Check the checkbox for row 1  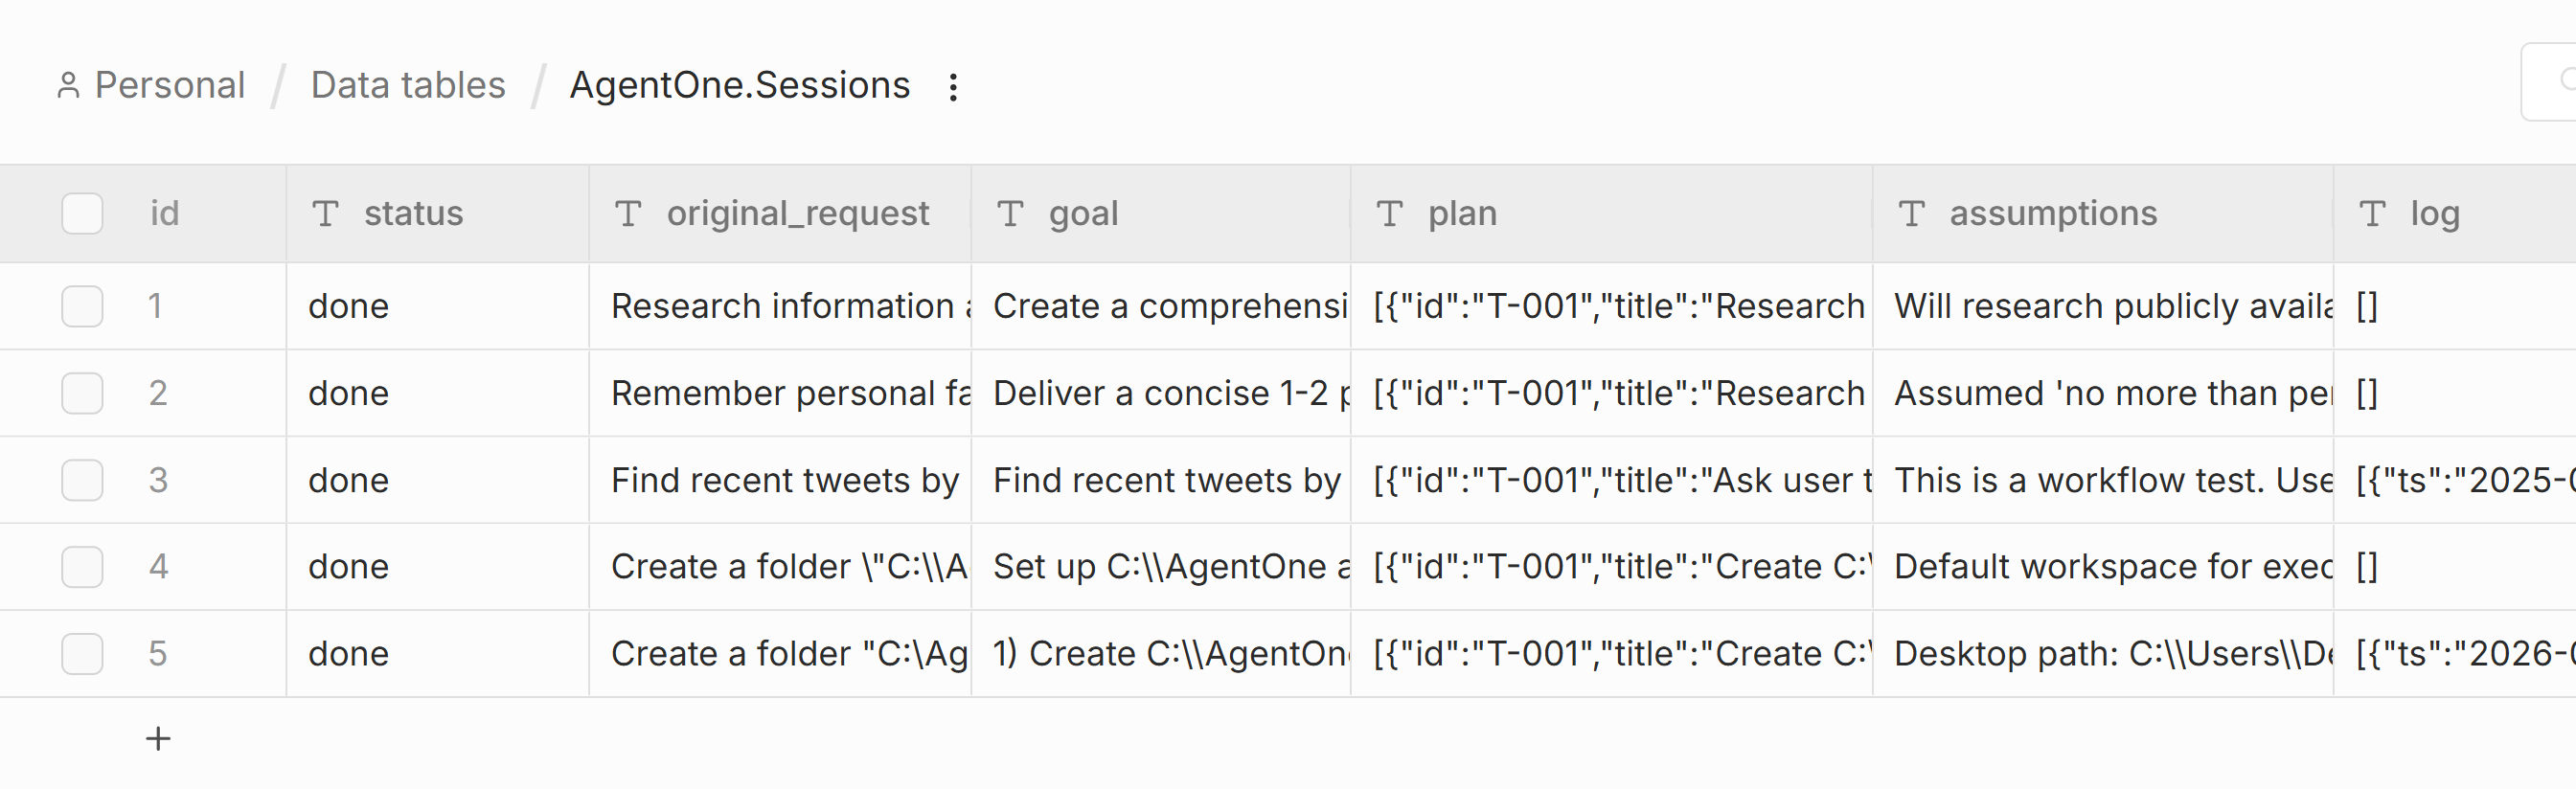point(82,306)
